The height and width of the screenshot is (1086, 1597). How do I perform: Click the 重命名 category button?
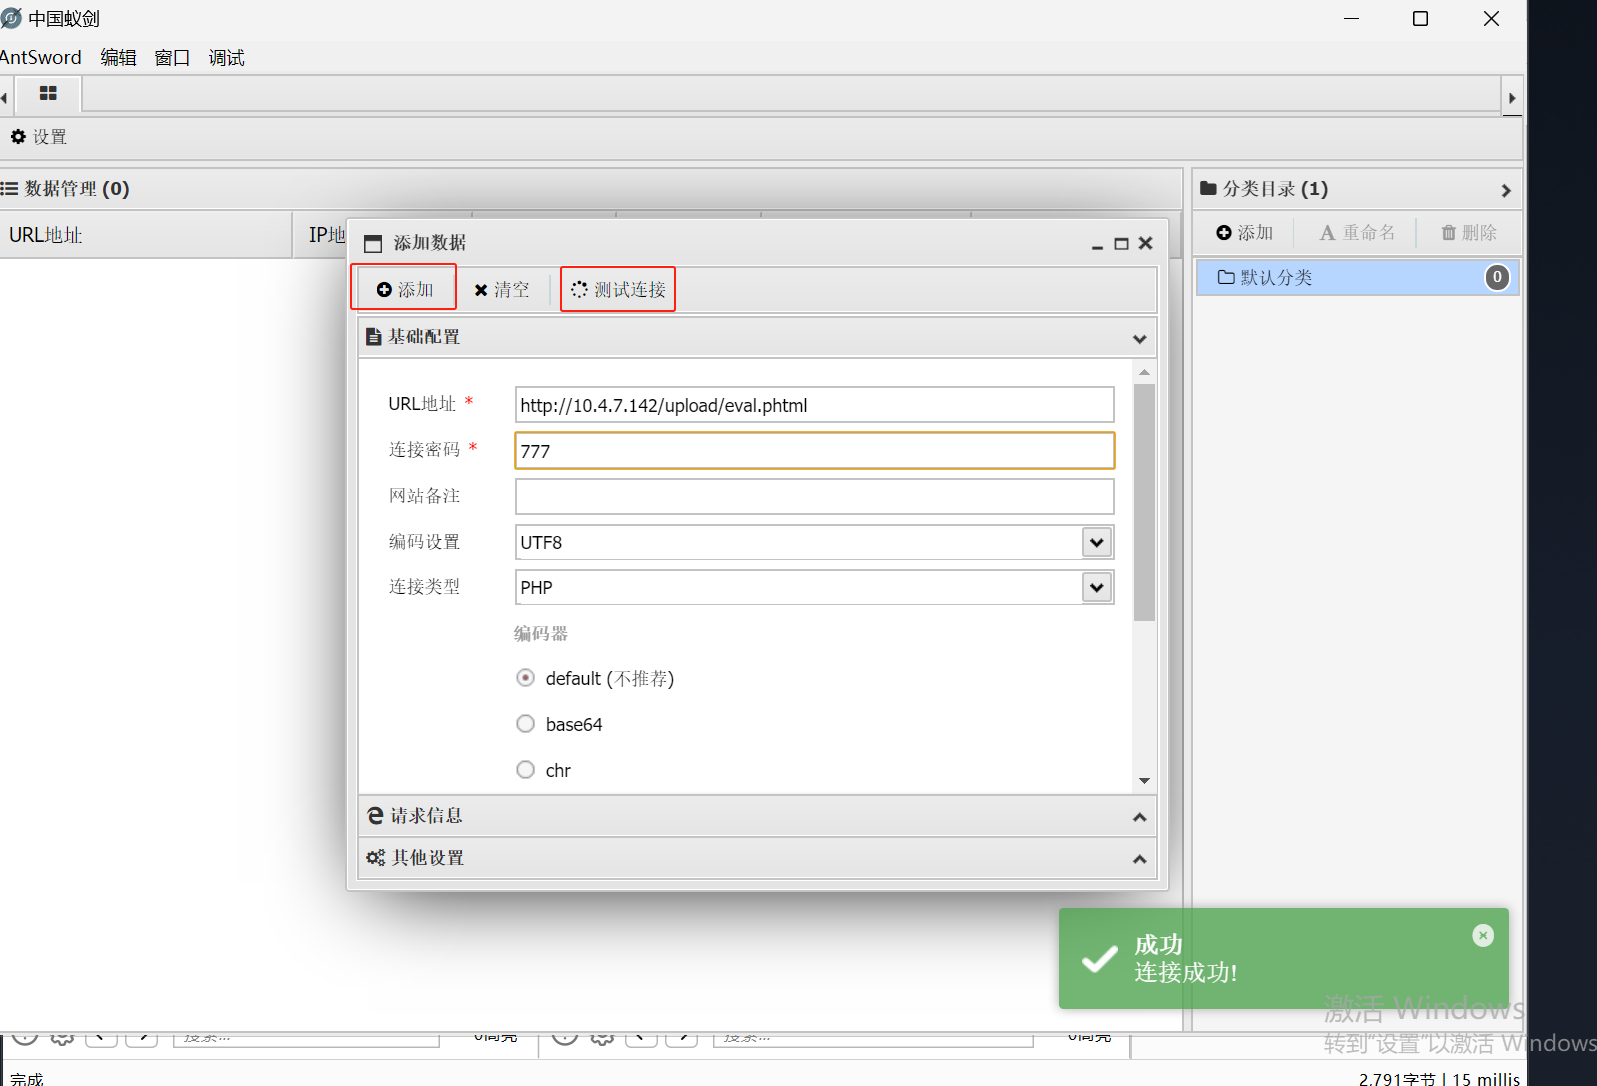coord(1357,233)
